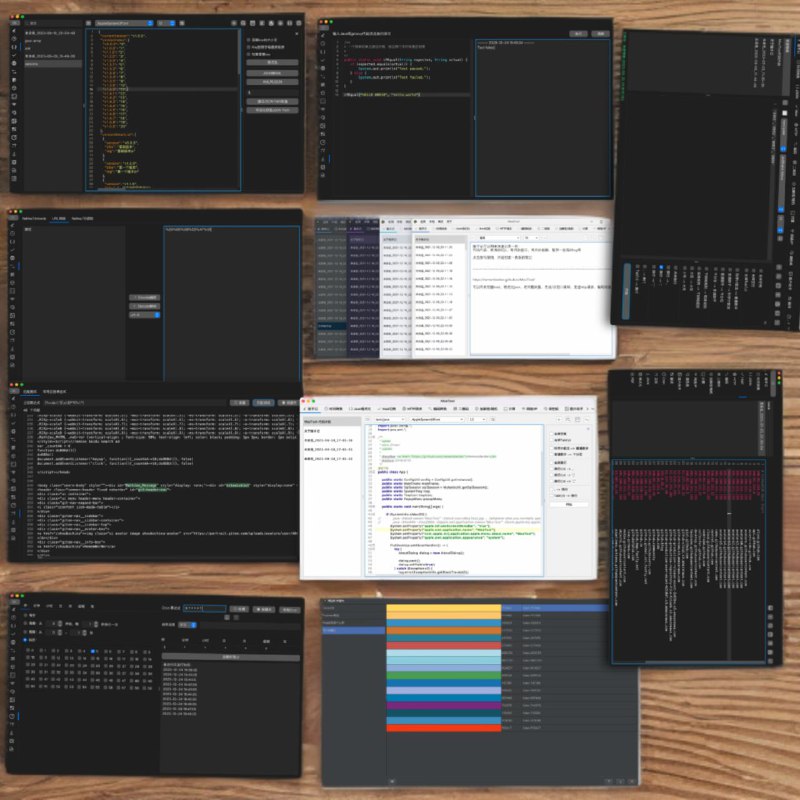Open the font size dropdown in the white code editor toolbar
This screenshot has width=800, height=800.
(x=477, y=419)
